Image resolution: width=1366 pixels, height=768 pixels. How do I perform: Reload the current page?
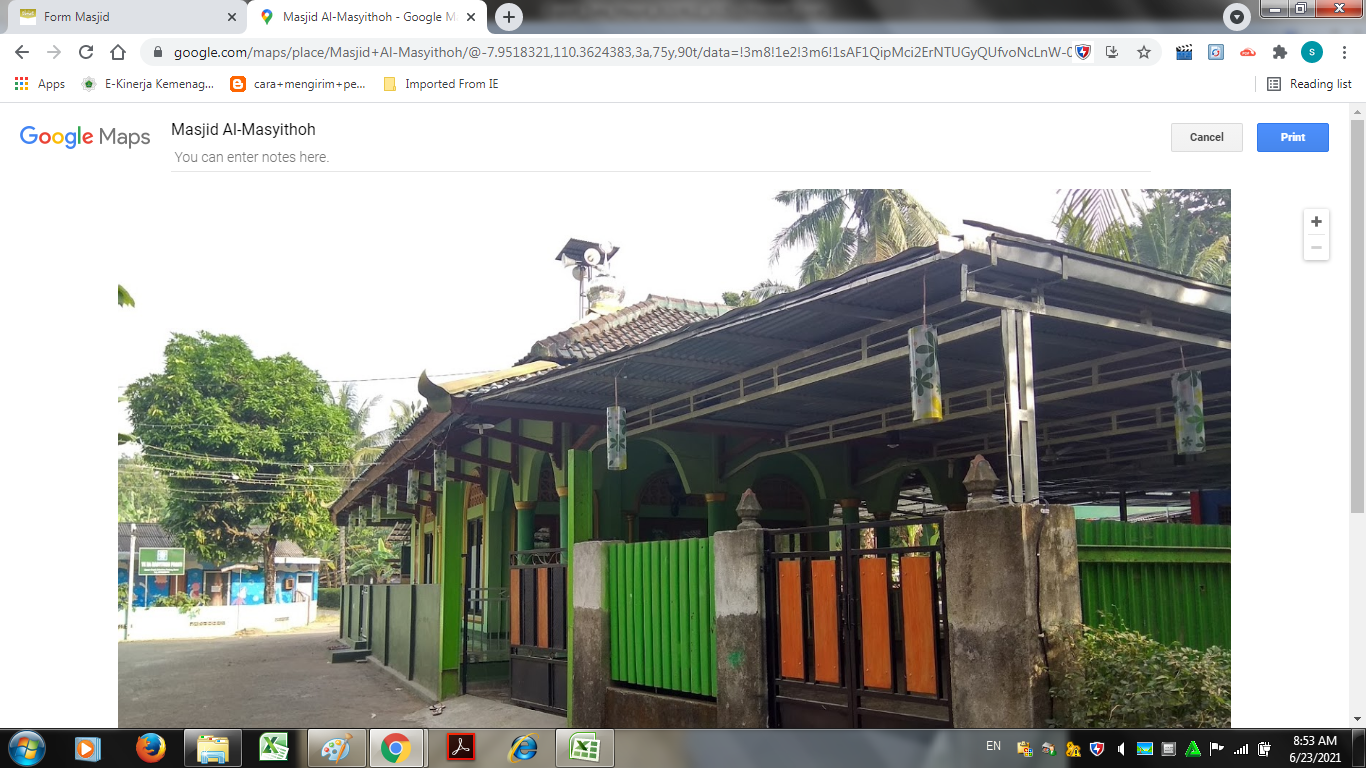[86, 52]
